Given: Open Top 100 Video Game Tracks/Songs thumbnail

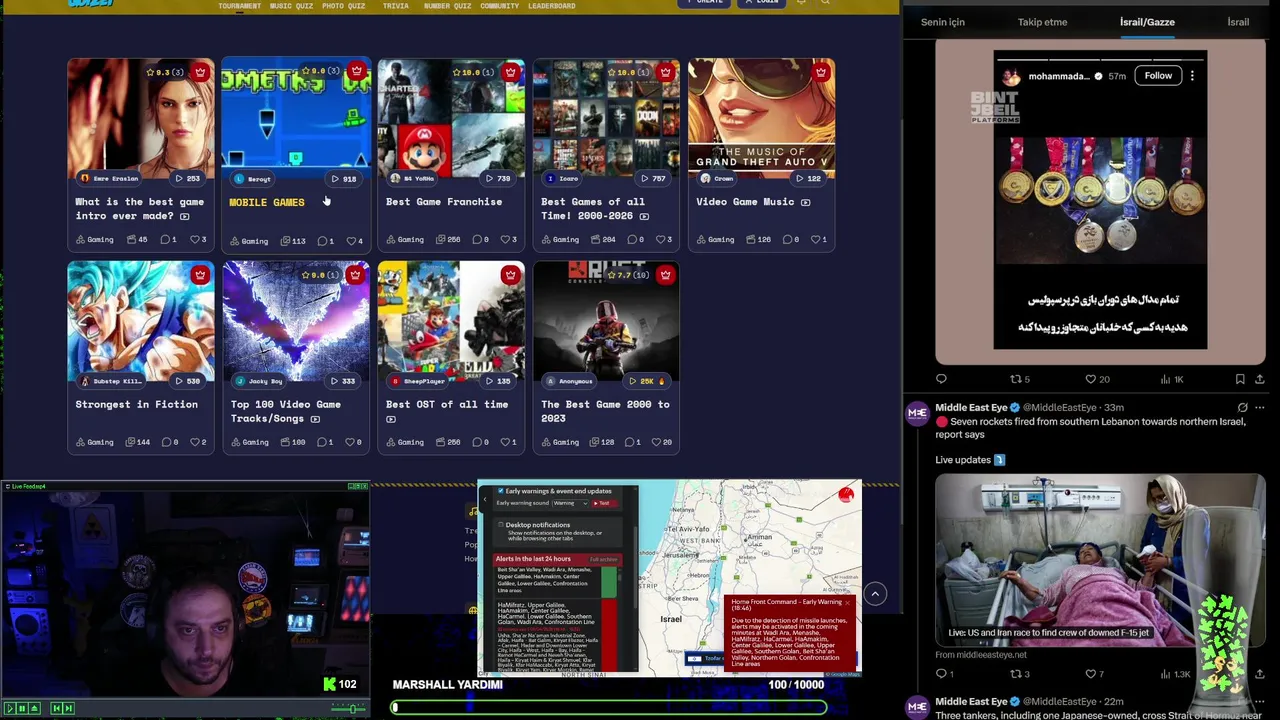Looking at the screenshot, I should [296, 321].
